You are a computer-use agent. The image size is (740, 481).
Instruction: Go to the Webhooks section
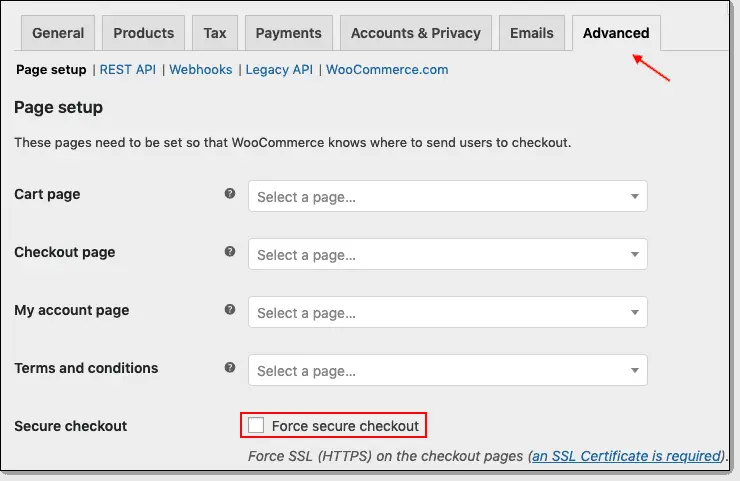[200, 70]
